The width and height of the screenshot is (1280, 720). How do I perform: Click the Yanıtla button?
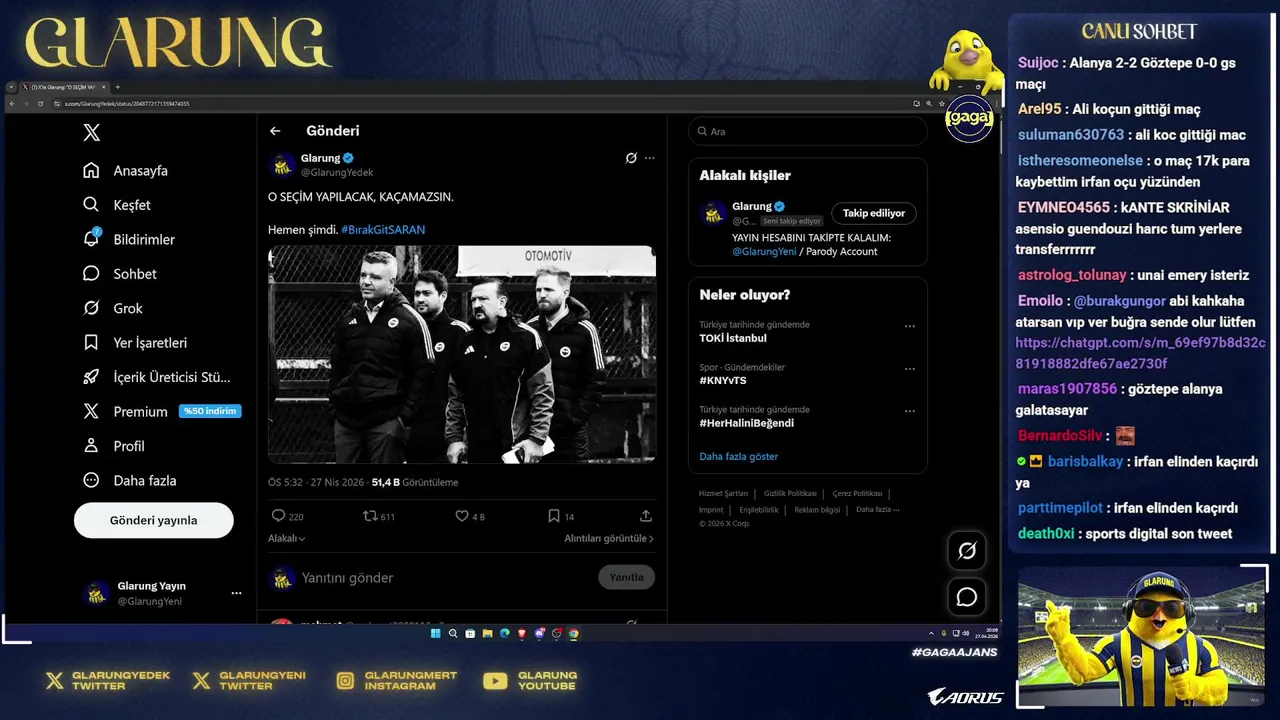(627, 577)
